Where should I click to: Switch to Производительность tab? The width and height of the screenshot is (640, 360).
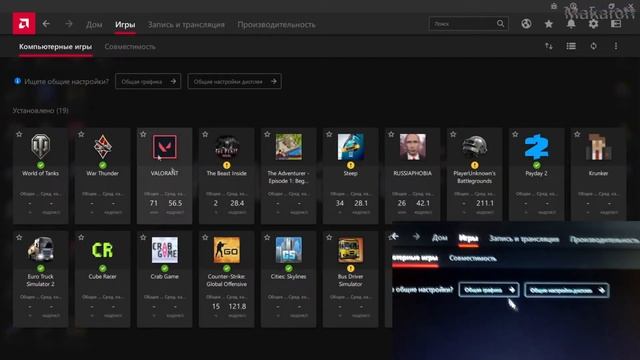pyautogui.click(x=276, y=24)
